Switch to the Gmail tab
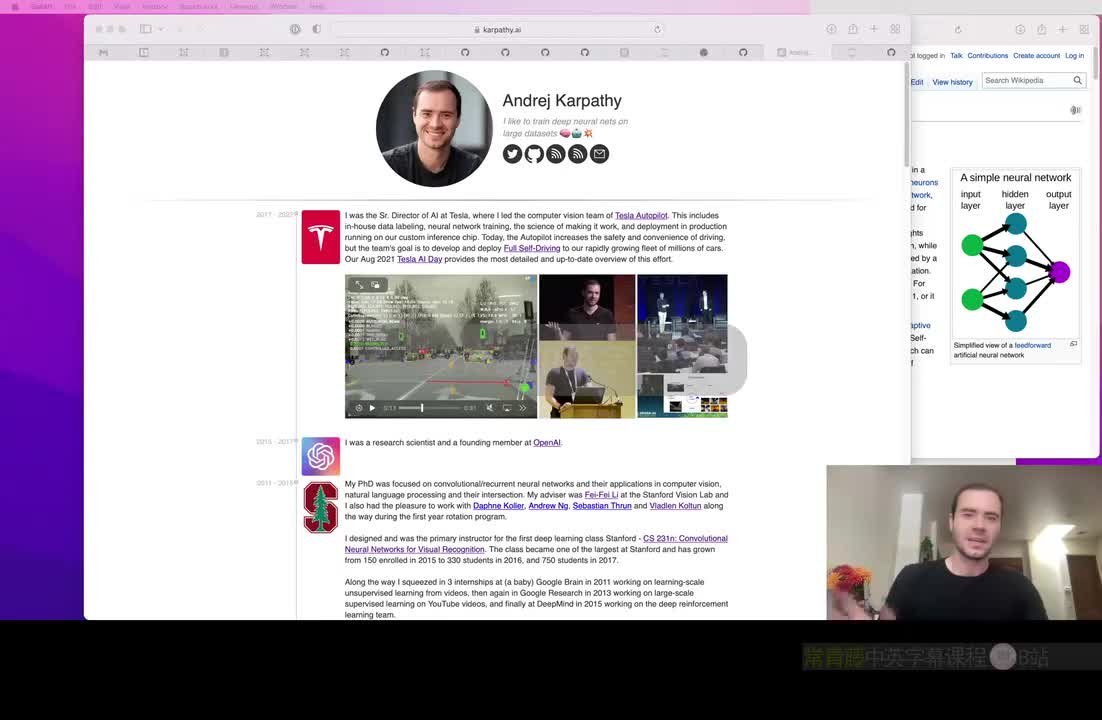The image size is (1102, 720). pyautogui.click(x=103, y=53)
